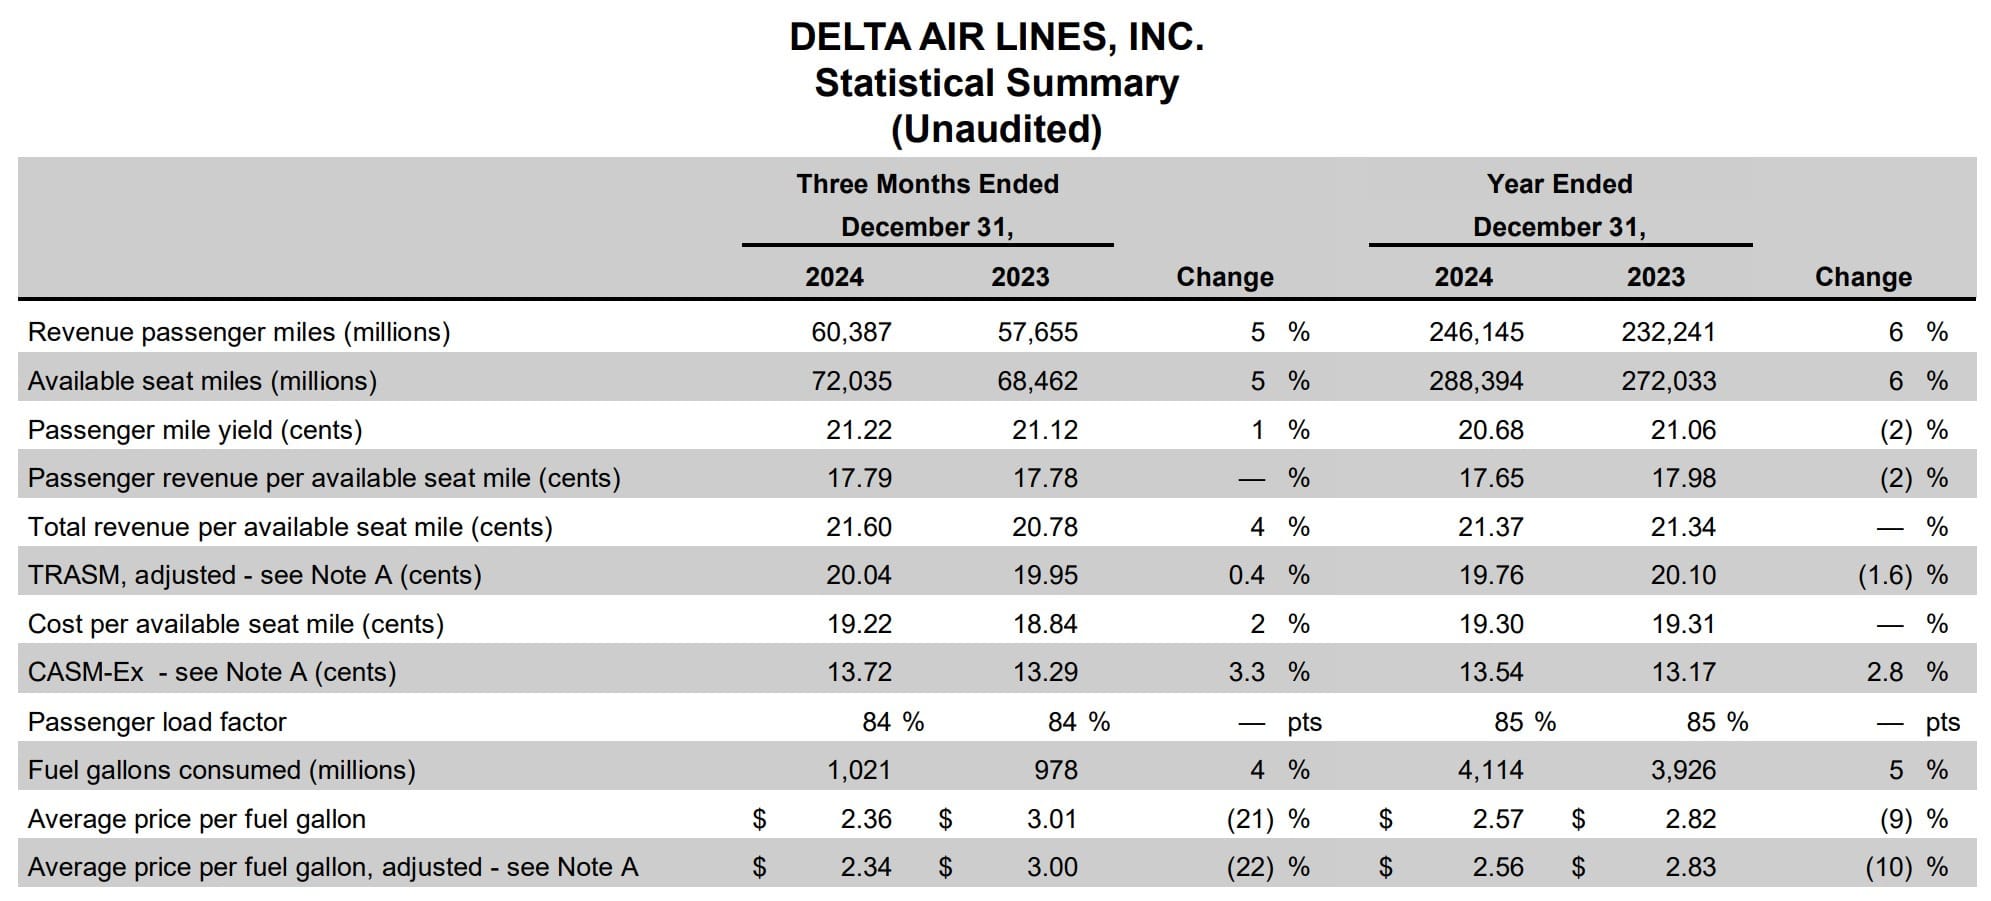
Task: Select the "Three Months Ended" column header
Action: pyautogui.click(x=927, y=184)
